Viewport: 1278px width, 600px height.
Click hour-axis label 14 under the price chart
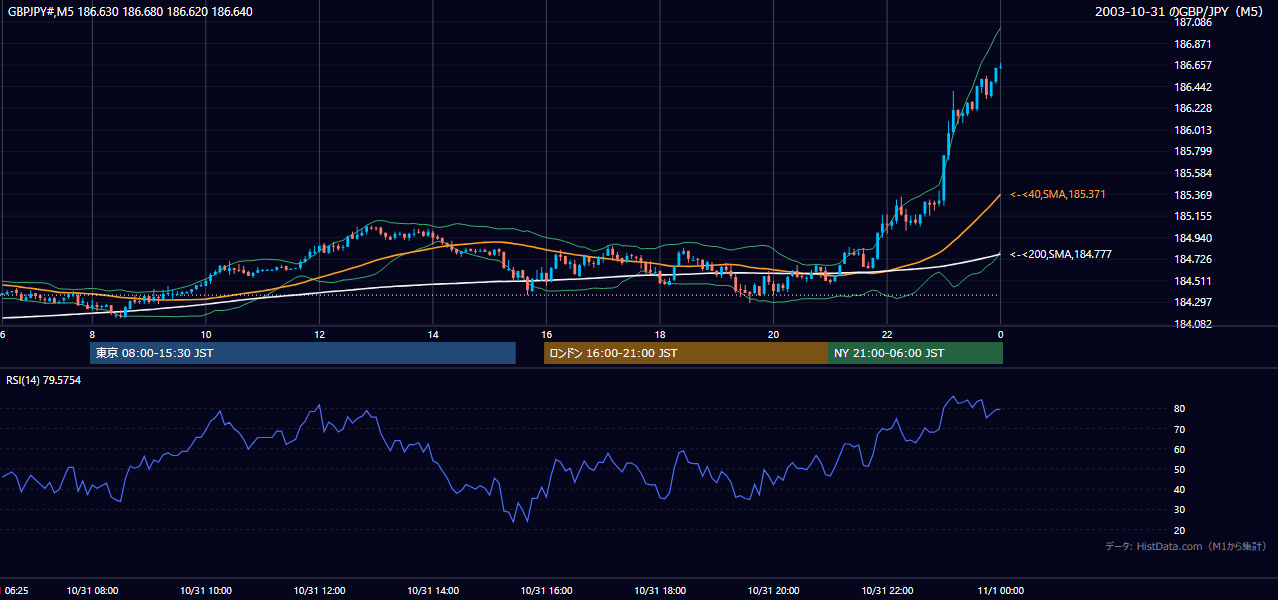433,334
